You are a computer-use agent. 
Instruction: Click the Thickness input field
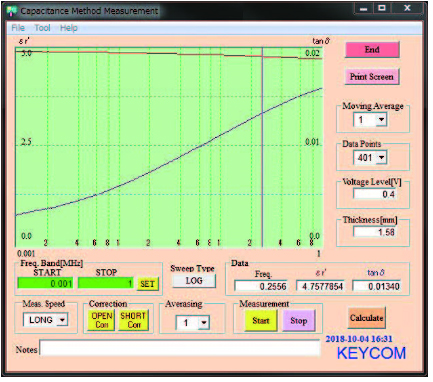[375, 232]
